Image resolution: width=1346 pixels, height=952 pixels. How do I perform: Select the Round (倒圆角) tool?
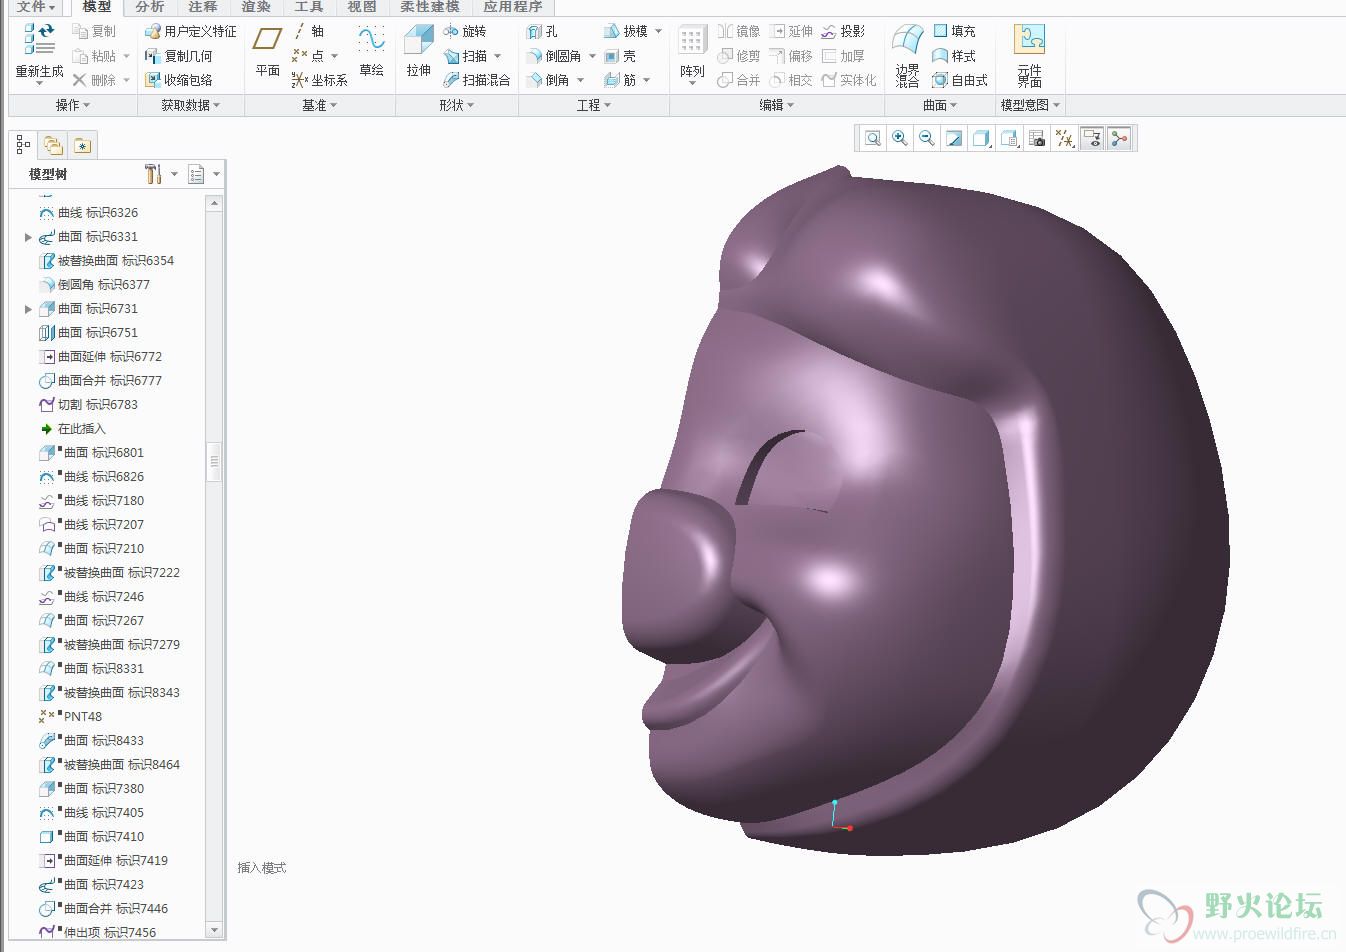coord(553,56)
